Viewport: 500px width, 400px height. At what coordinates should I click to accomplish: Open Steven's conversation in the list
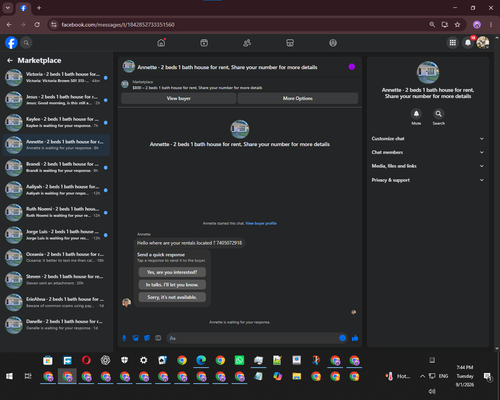click(56, 280)
